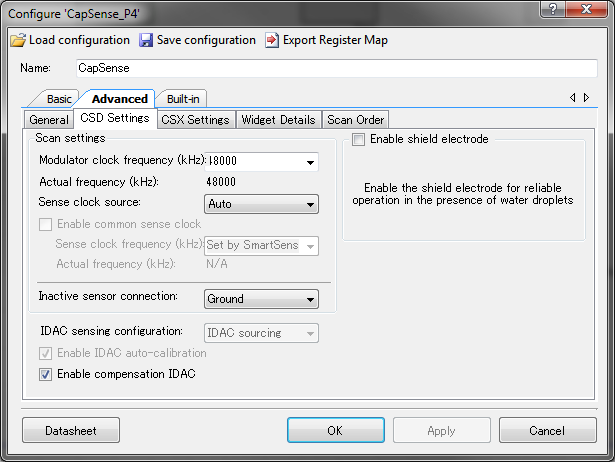Click the Export Register Map icon
The width and height of the screenshot is (615, 462).
coord(272,40)
